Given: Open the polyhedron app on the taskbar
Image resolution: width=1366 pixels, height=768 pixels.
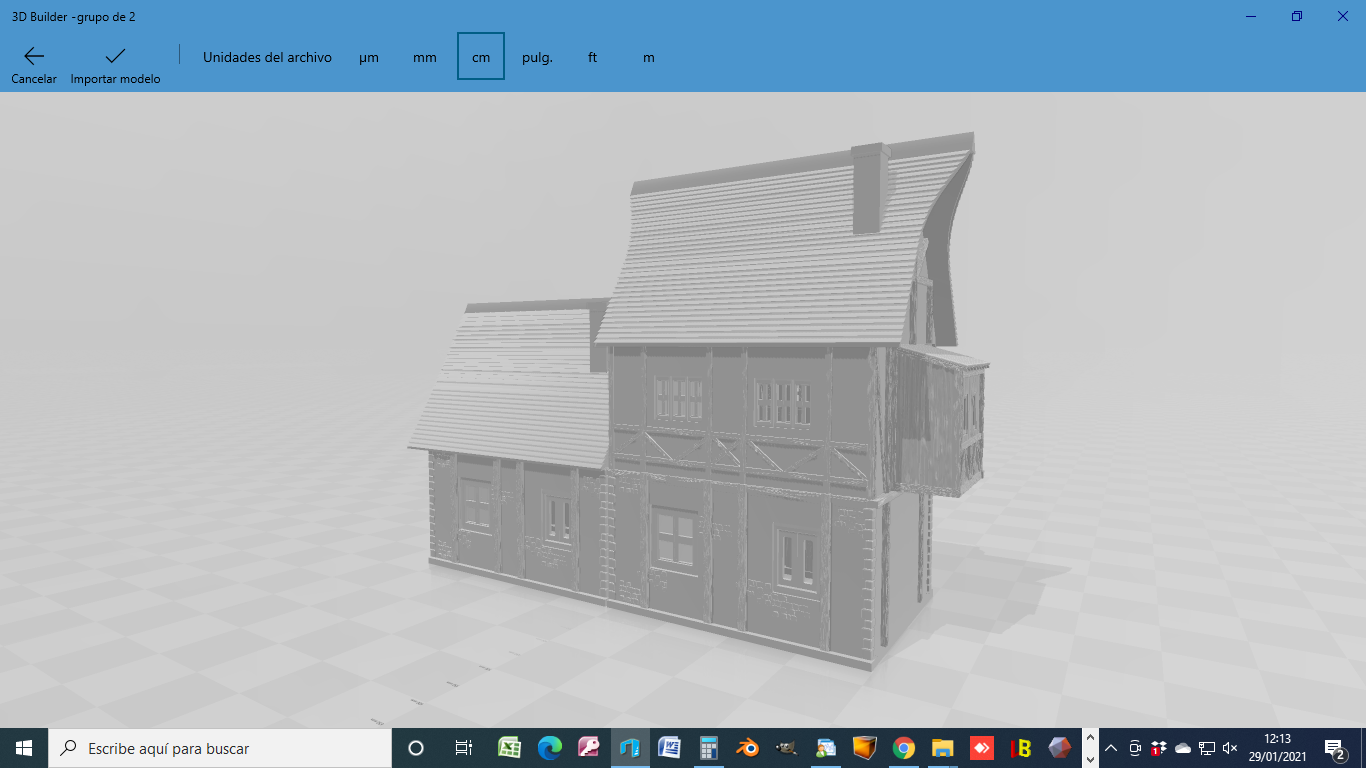Looking at the screenshot, I should pyautogui.click(x=1060, y=748).
